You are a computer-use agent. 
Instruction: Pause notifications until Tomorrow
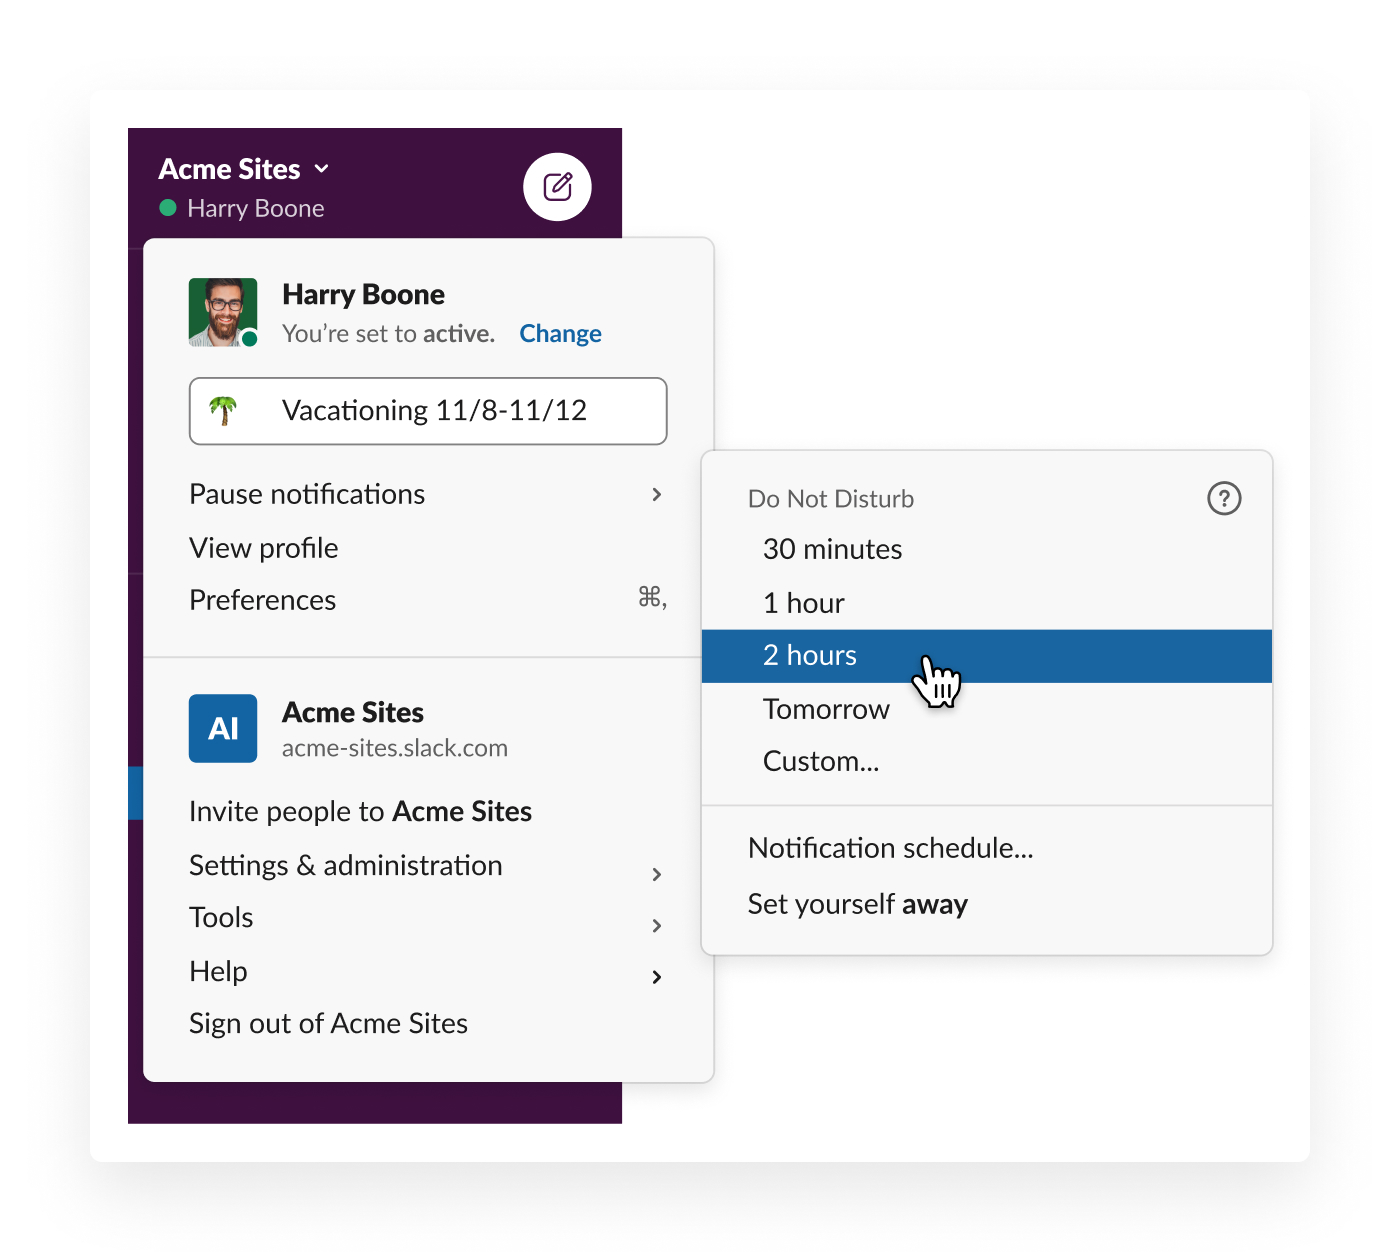[x=987, y=709]
